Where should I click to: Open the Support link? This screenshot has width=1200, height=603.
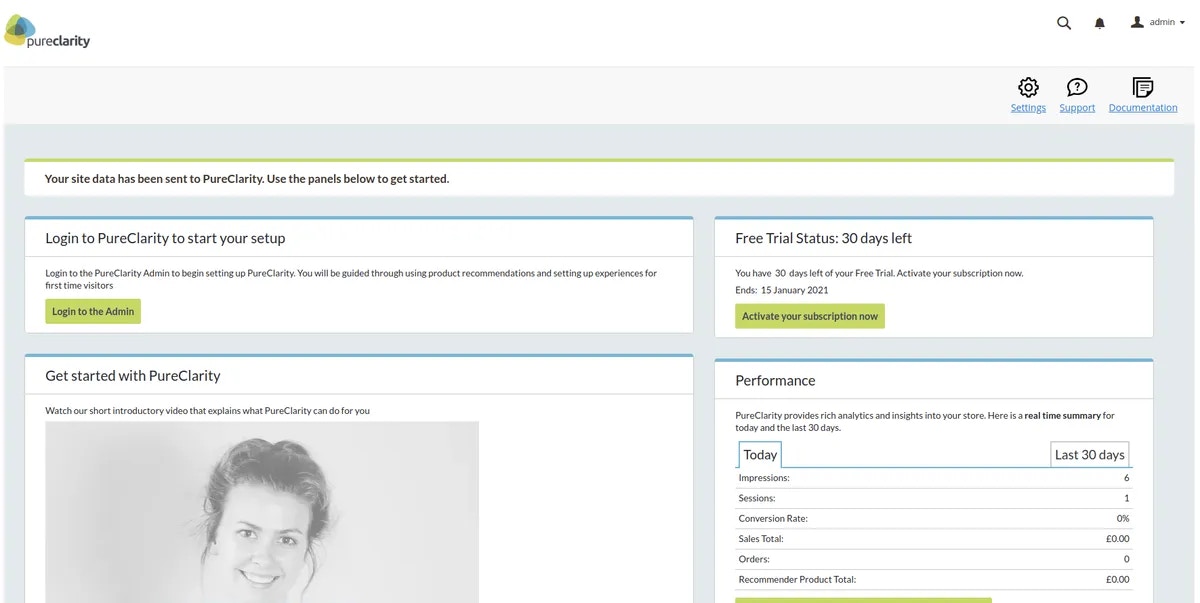tap(1077, 108)
